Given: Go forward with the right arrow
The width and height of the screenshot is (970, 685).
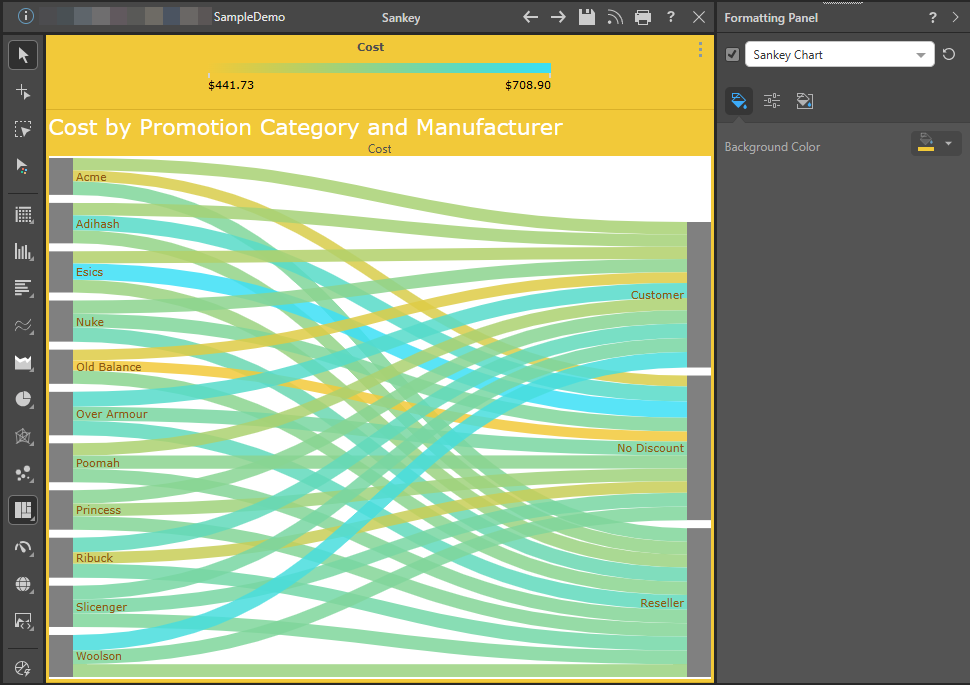Looking at the screenshot, I should coord(558,17).
